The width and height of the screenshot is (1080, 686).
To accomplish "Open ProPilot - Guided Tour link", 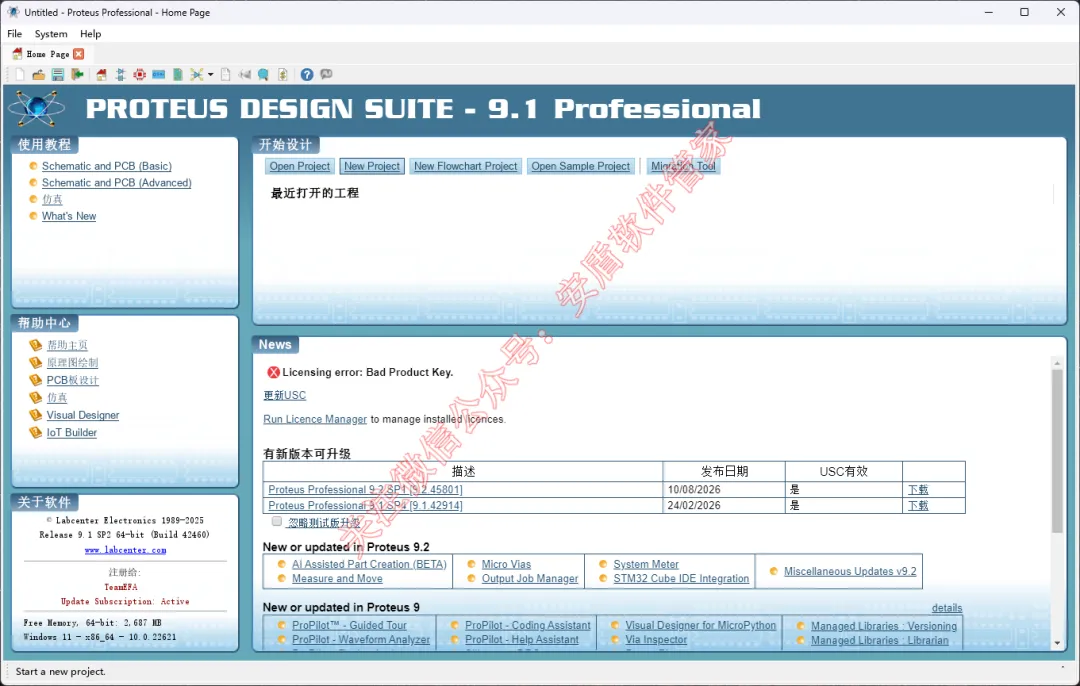I will coord(349,625).
